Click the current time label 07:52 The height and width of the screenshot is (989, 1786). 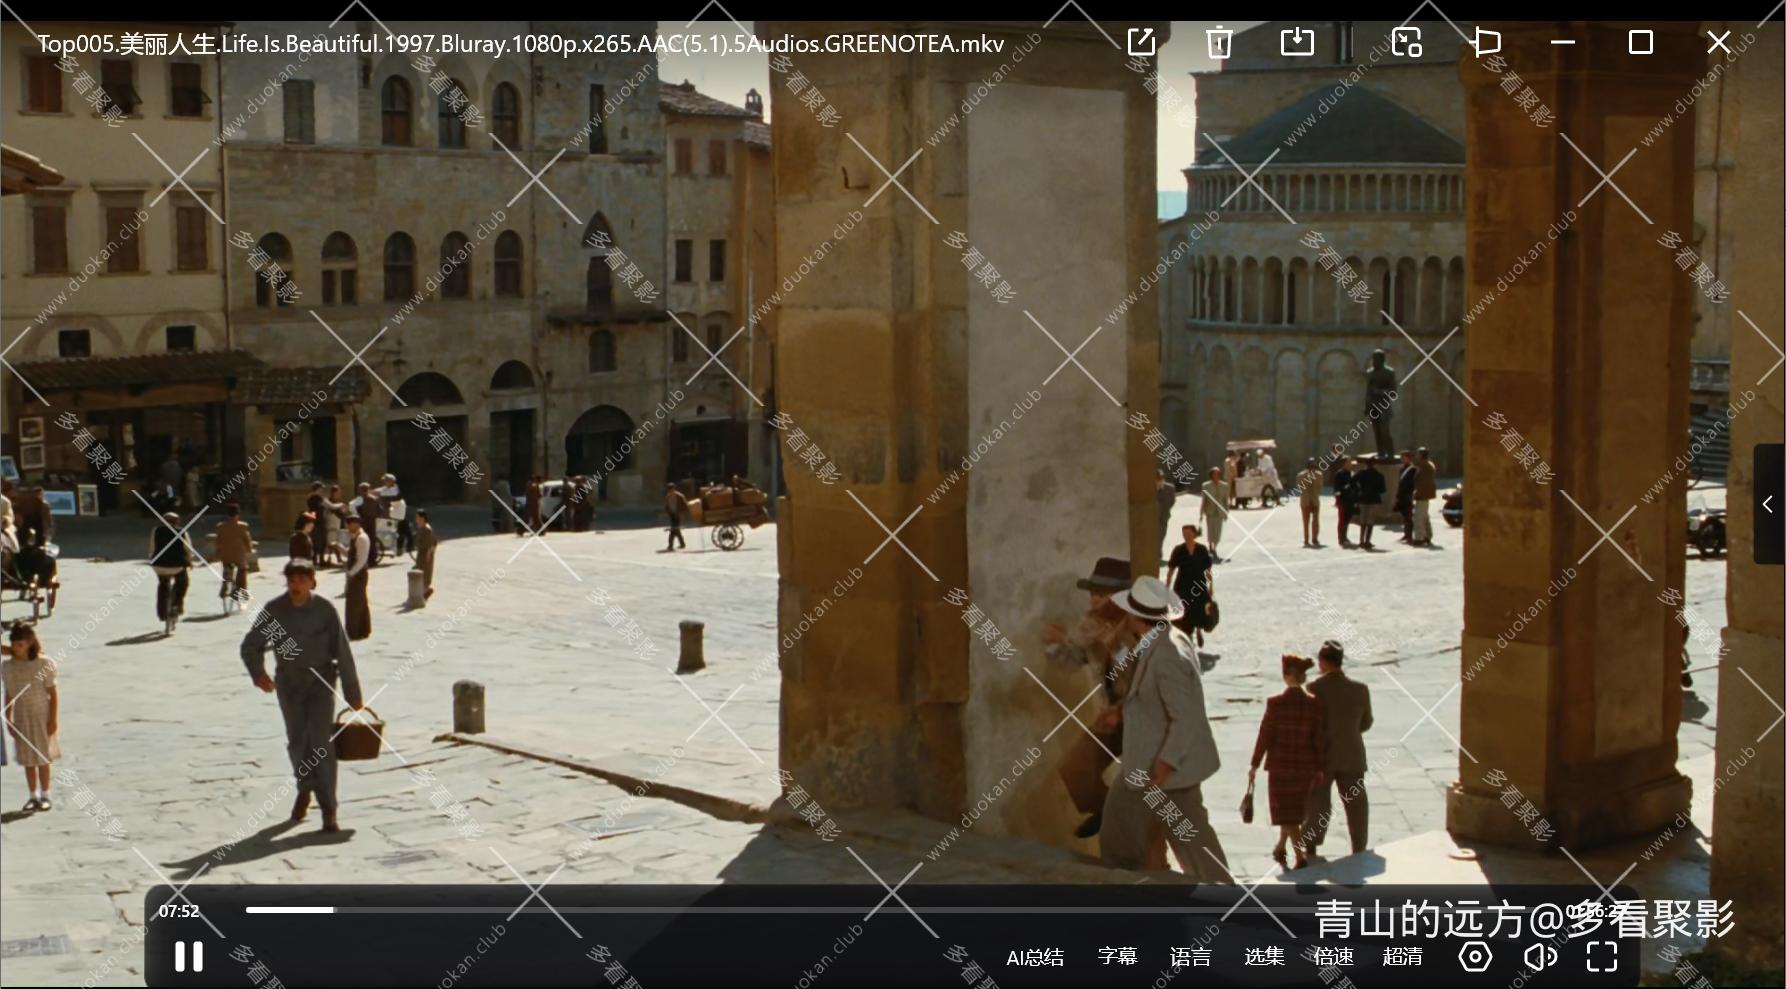179,911
